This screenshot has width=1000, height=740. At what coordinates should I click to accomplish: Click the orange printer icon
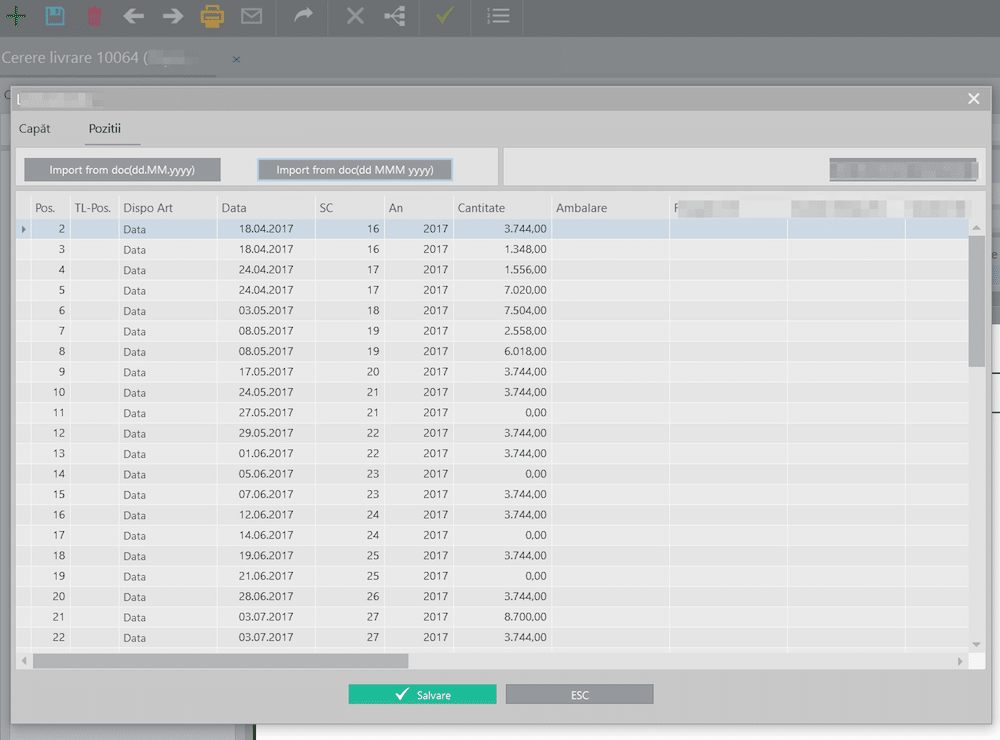tap(212, 16)
